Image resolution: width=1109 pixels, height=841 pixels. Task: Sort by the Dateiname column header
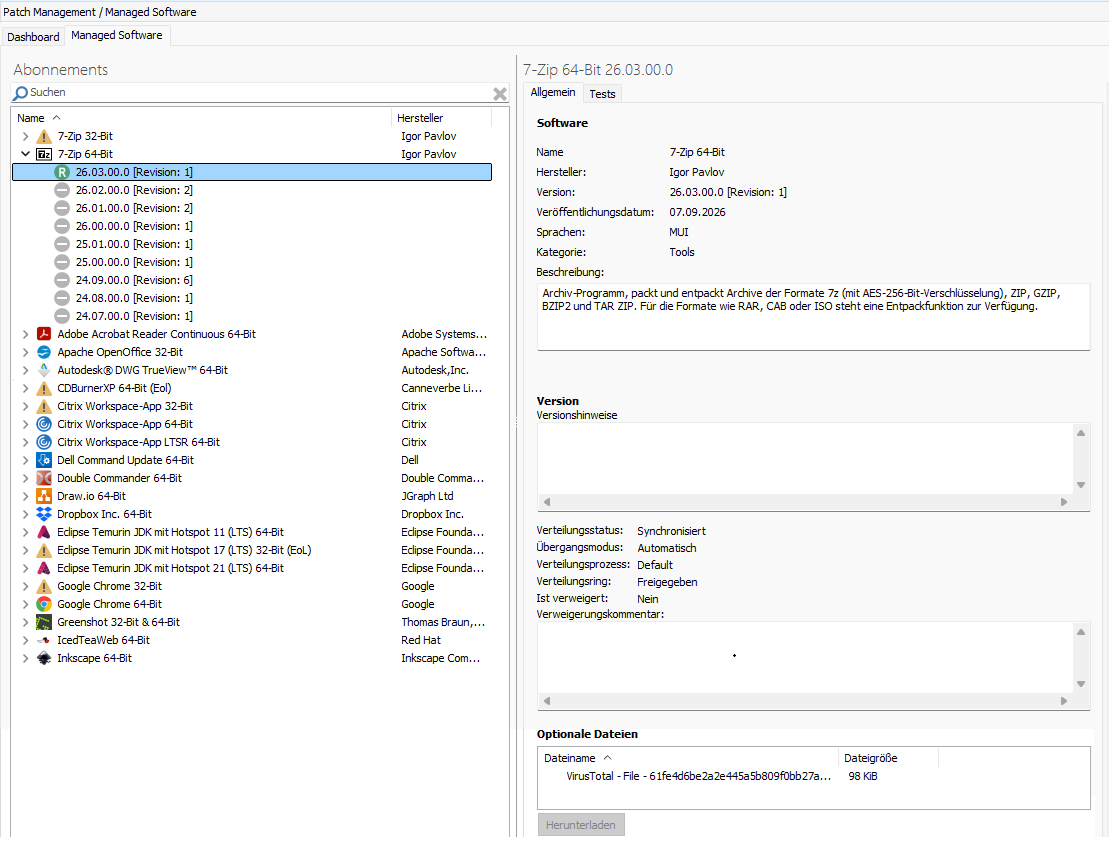tap(688, 758)
